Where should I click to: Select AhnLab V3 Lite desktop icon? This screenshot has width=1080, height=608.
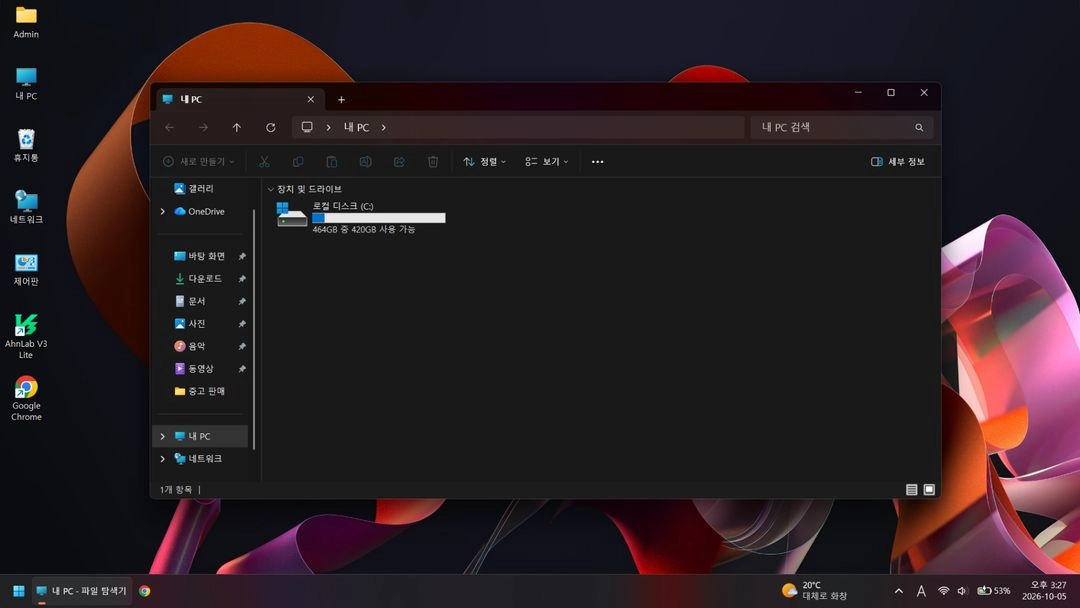(x=26, y=336)
